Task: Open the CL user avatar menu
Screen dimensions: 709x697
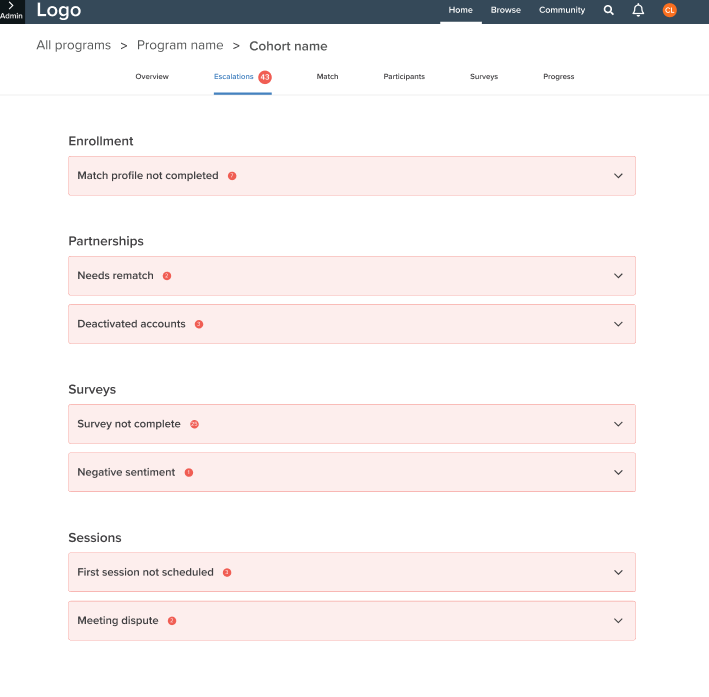Action: (669, 10)
